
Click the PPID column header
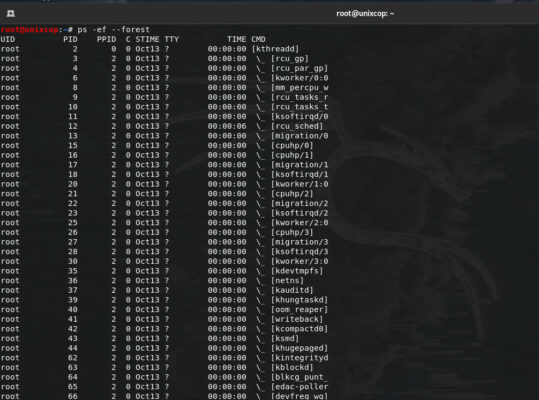coord(106,39)
